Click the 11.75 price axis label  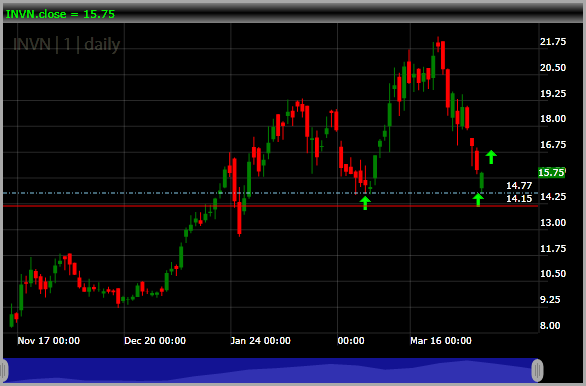coord(553,248)
